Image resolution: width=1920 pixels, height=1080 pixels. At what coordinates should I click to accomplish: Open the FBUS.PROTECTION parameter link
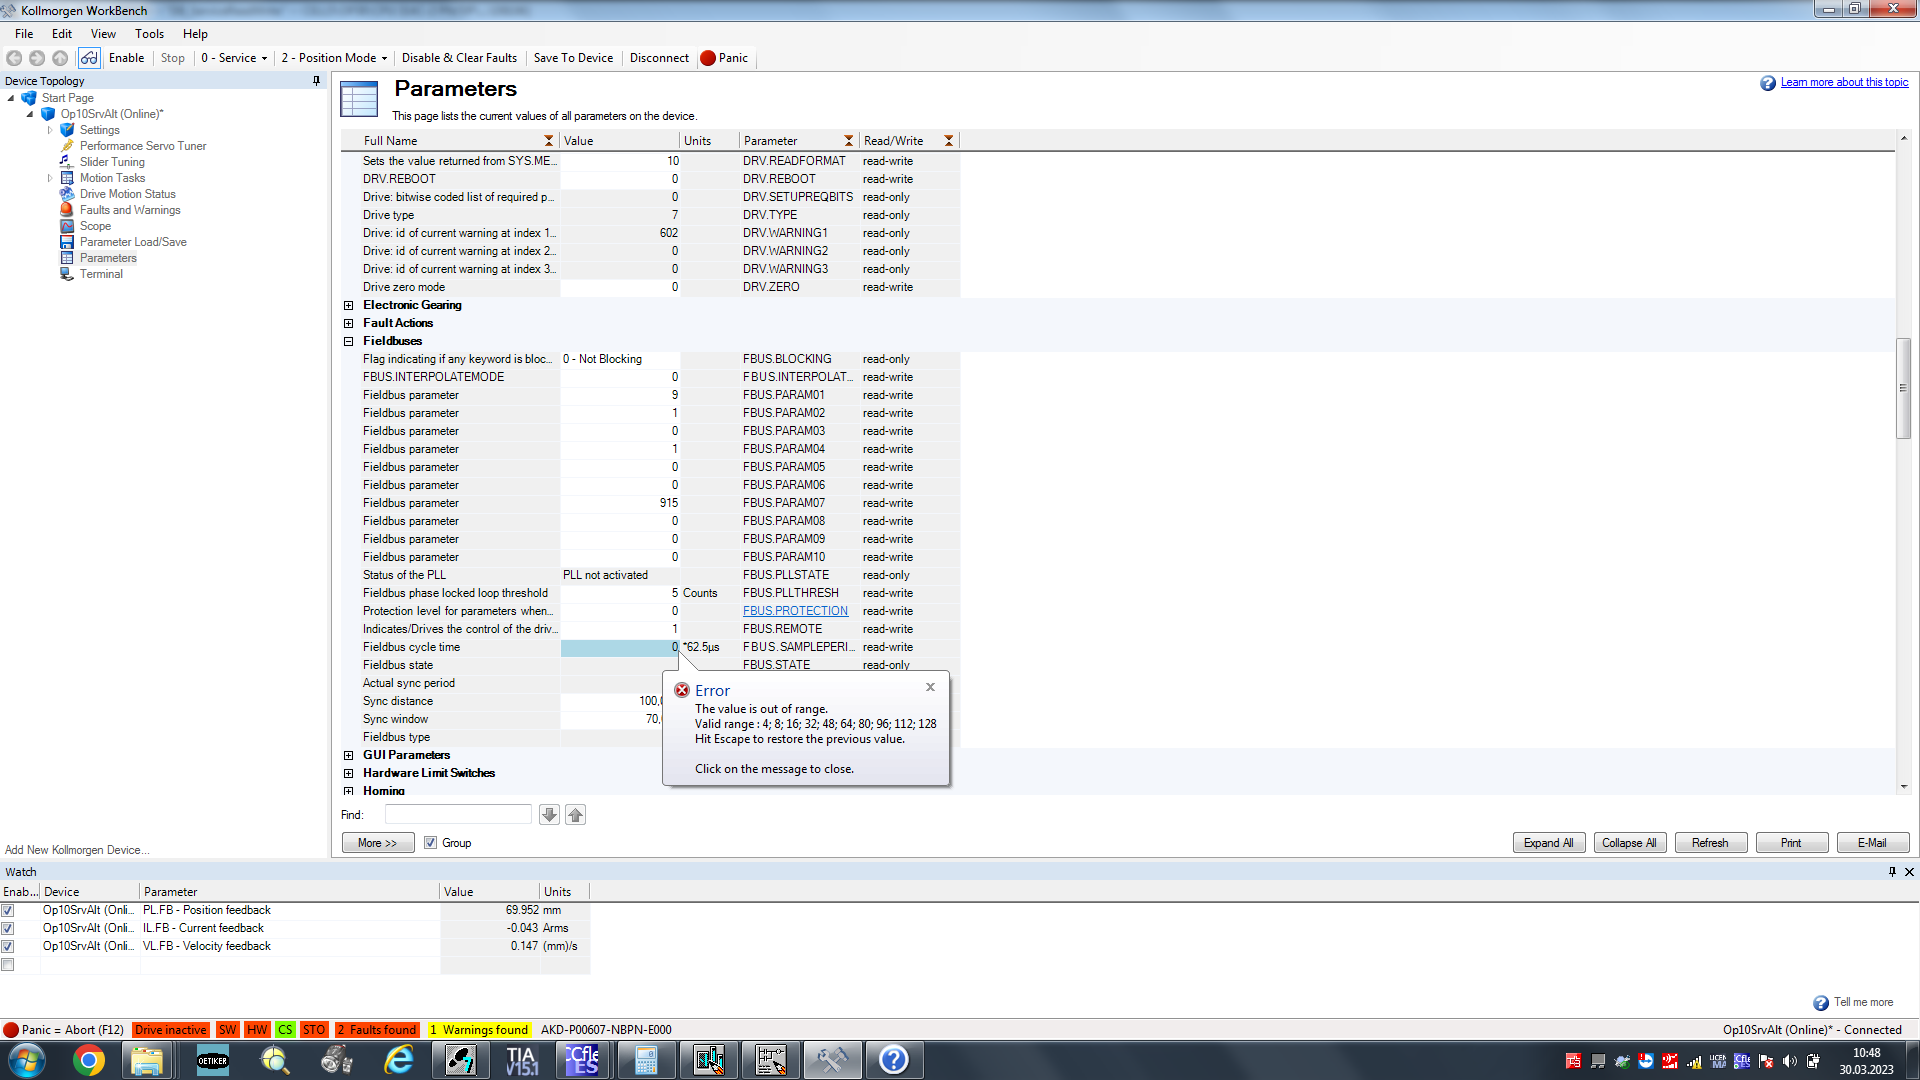(x=795, y=611)
